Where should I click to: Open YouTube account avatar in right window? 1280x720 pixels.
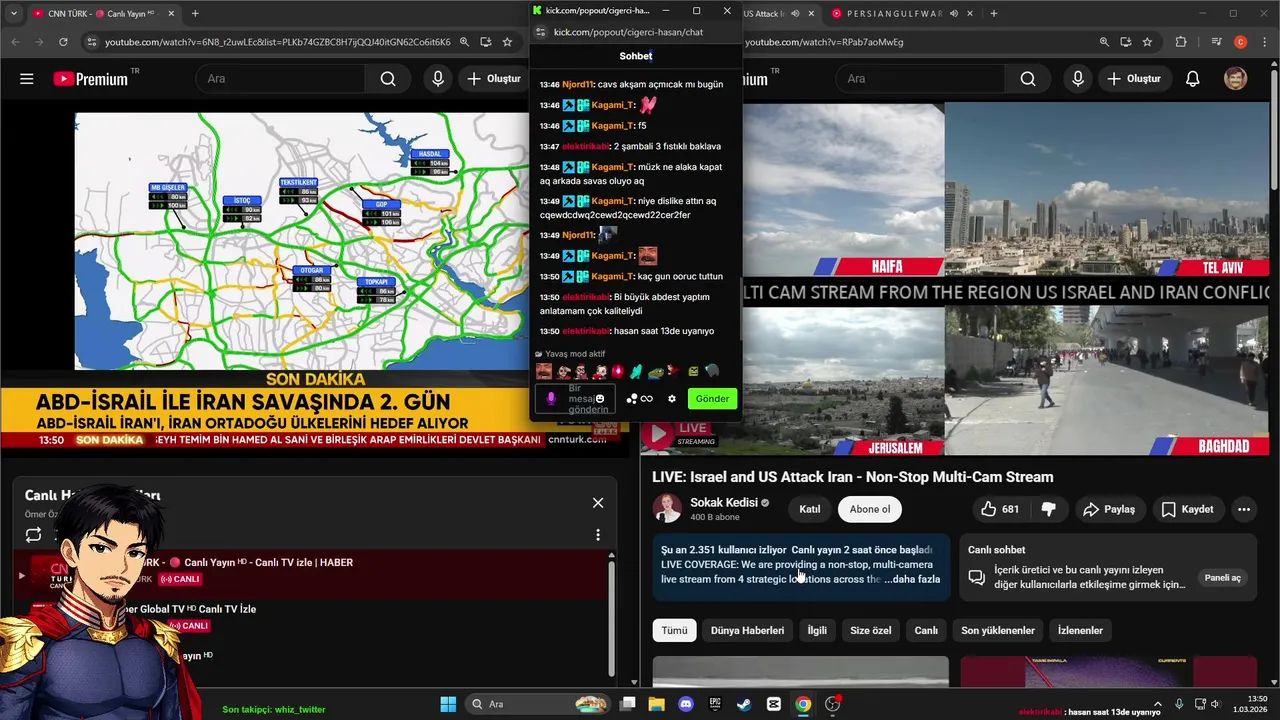(x=1236, y=79)
